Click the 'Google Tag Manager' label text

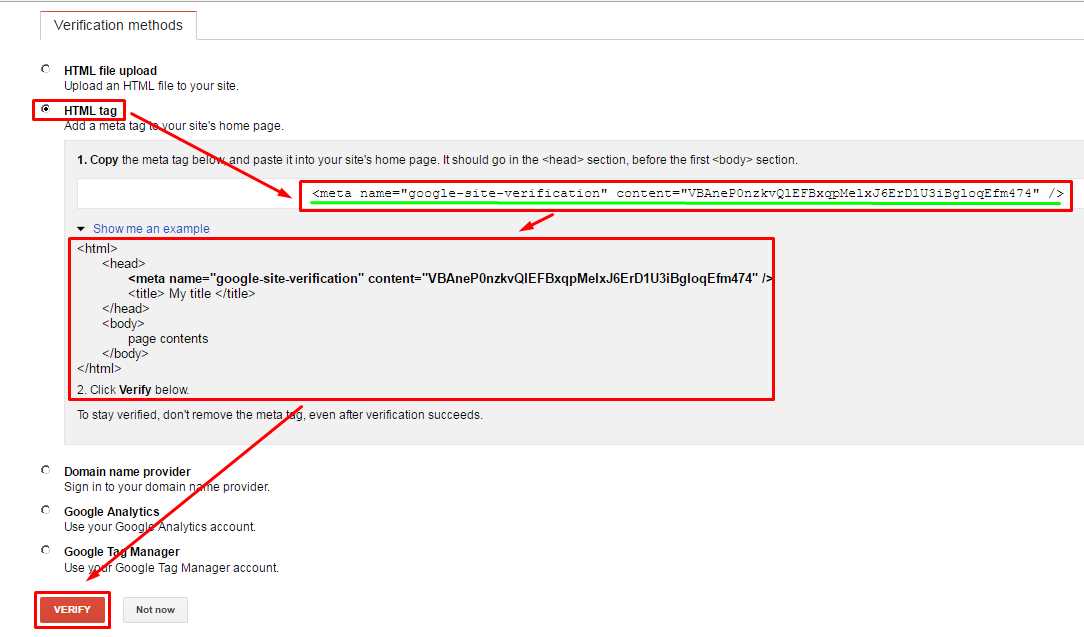(x=122, y=552)
